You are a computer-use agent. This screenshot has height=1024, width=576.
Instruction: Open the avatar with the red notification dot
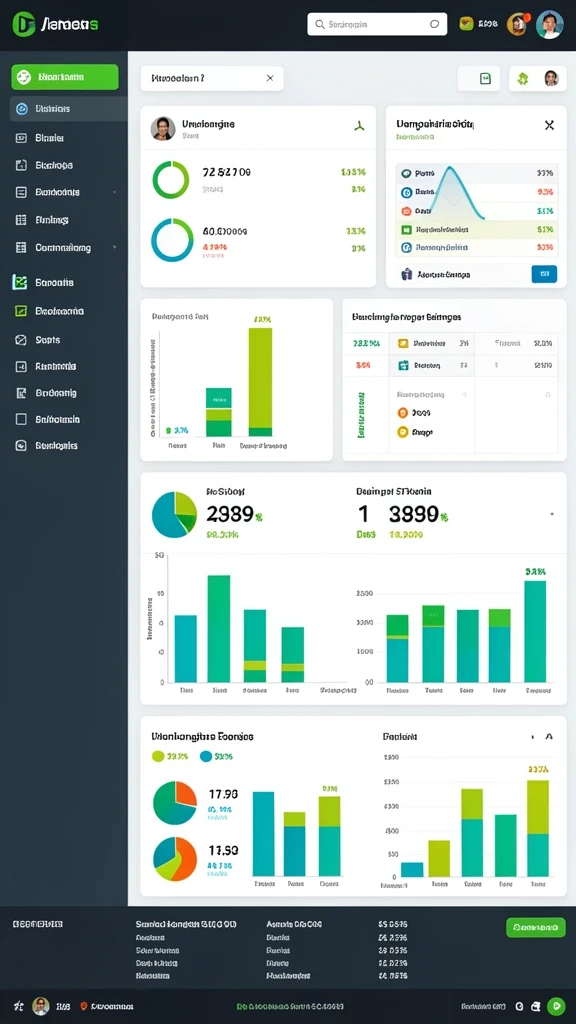pyautogui.click(x=517, y=24)
